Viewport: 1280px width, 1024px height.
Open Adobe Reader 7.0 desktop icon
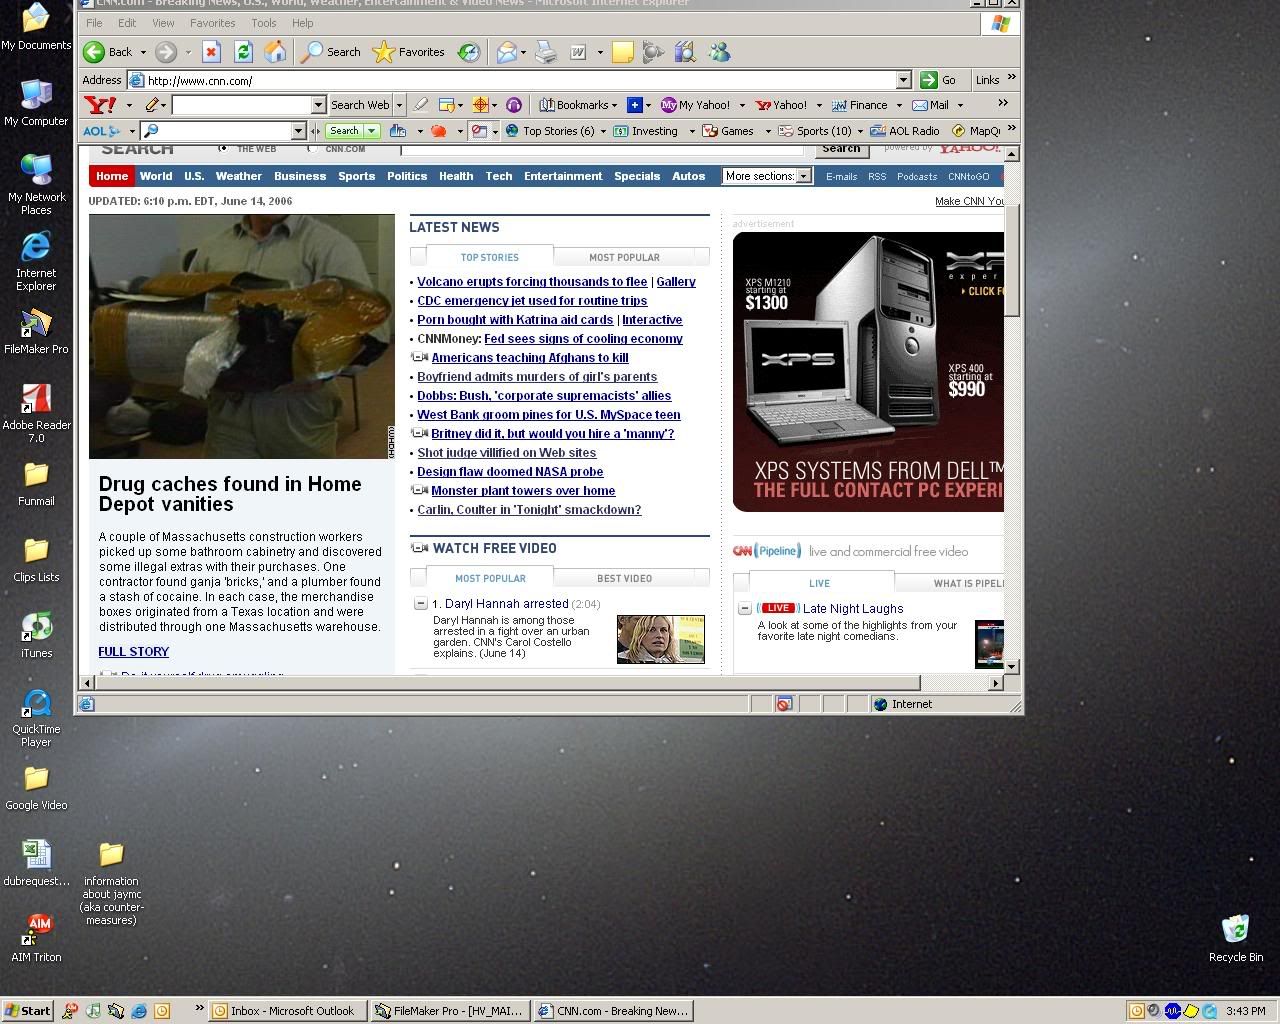tap(36, 413)
